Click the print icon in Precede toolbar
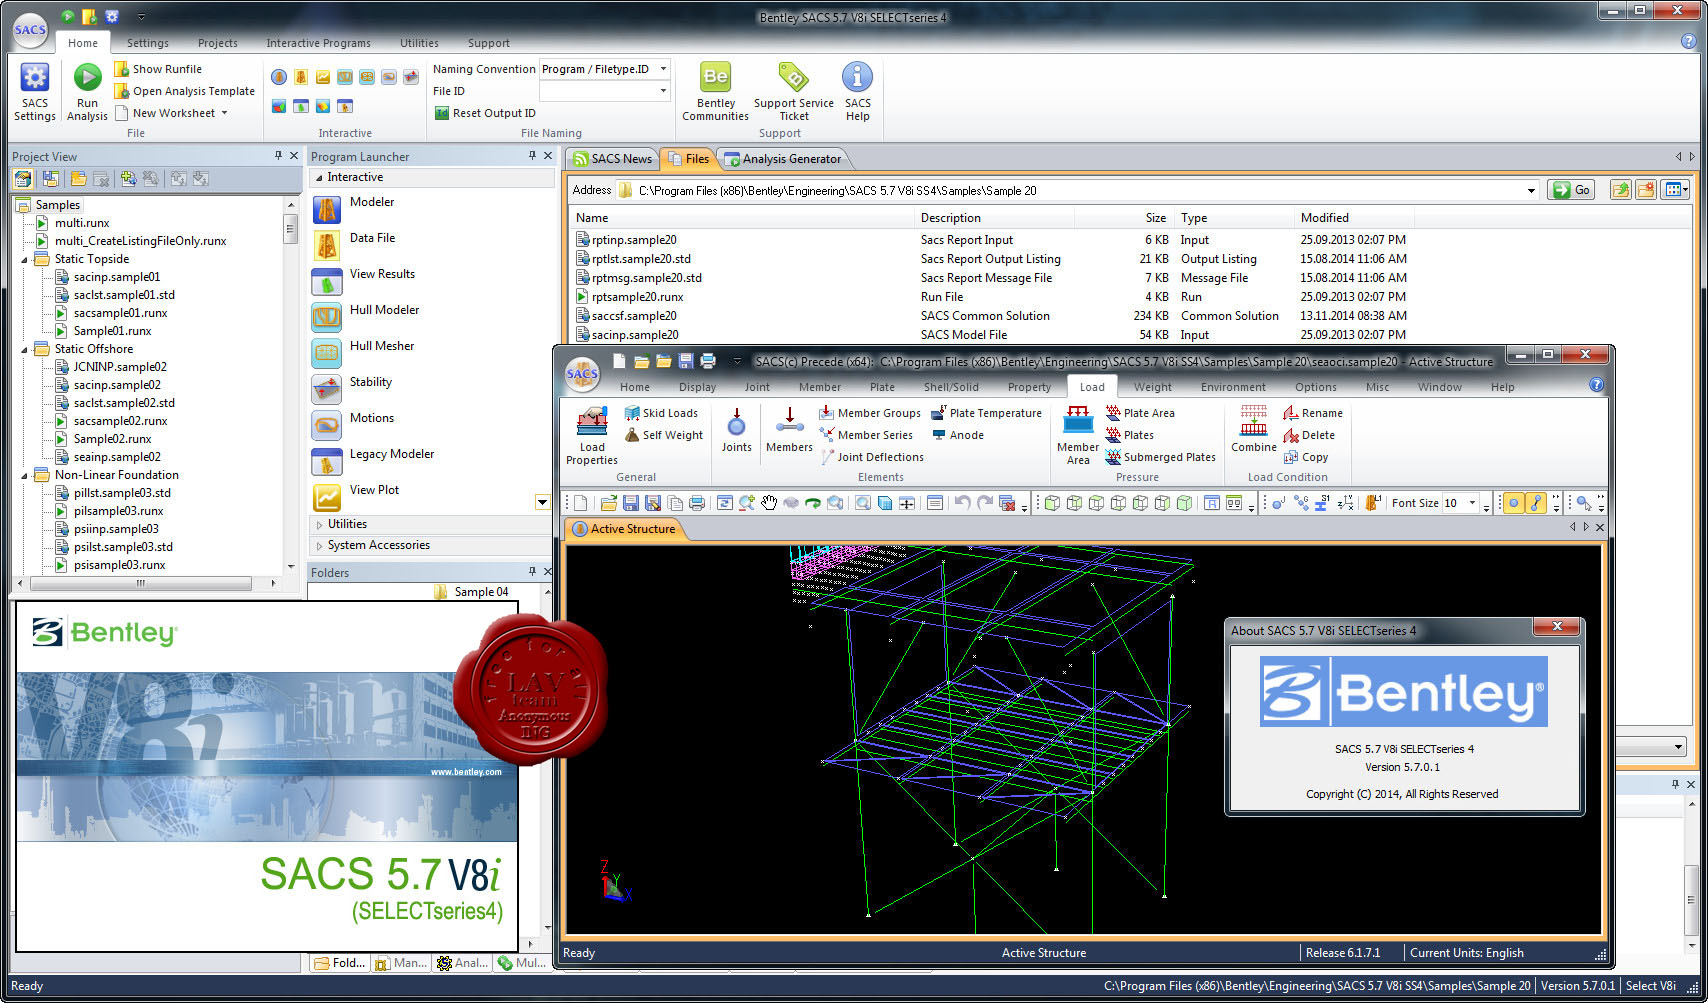Image resolution: width=1708 pixels, height=1003 pixels. click(x=697, y=503)
